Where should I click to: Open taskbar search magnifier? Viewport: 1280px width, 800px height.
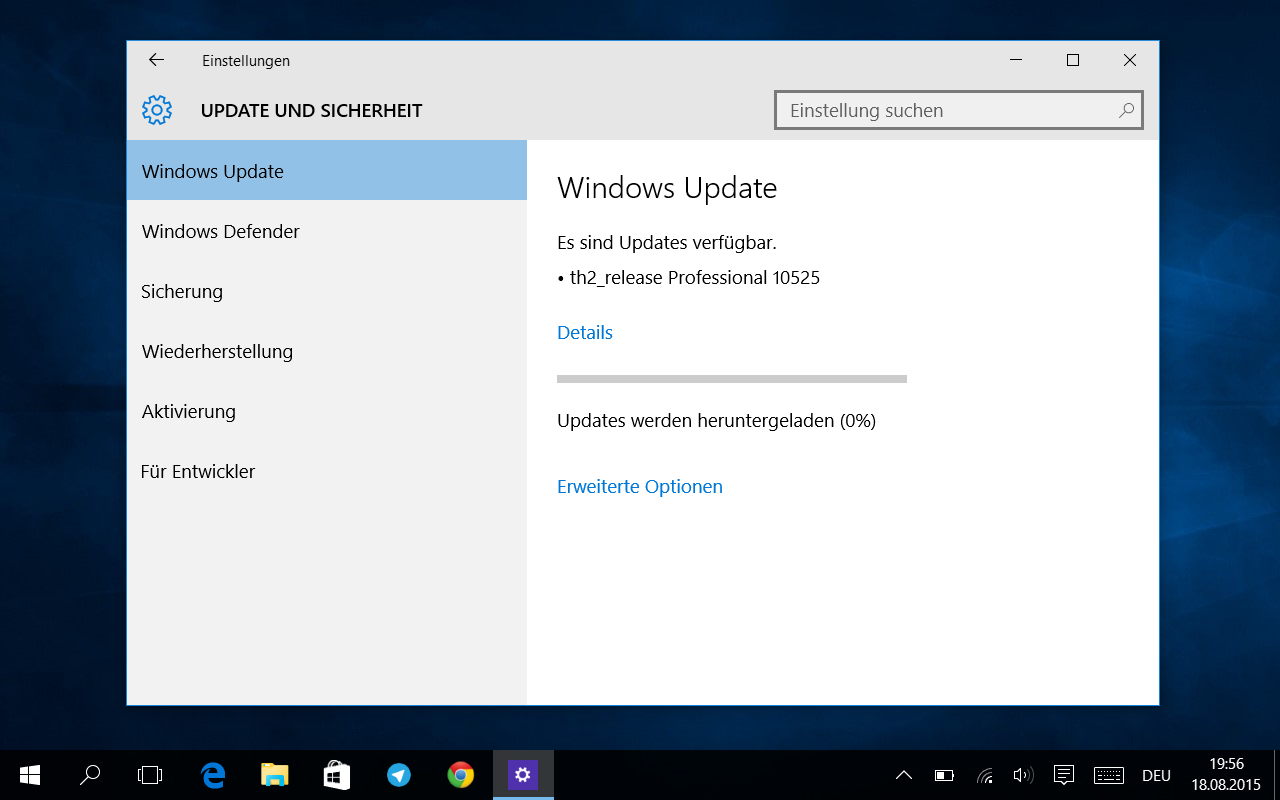pyautogui.click(x=90, y=775)
